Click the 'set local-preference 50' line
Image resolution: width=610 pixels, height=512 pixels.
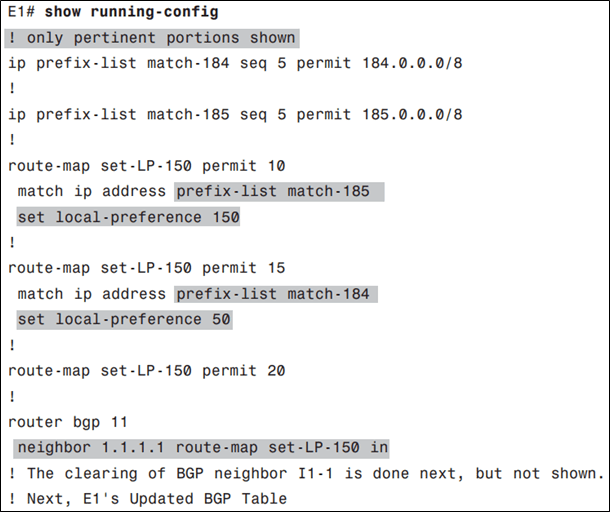click(124, 320)
